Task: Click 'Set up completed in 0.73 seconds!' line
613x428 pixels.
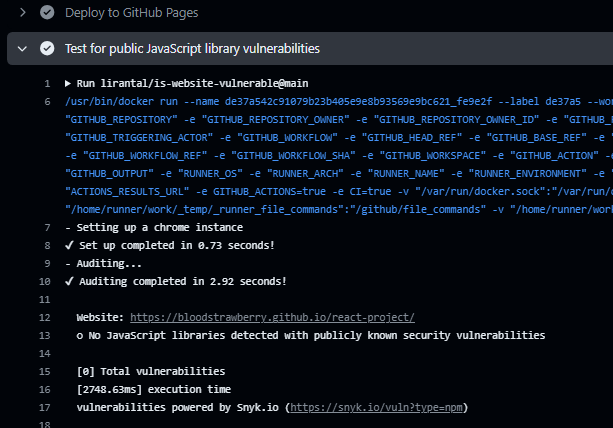Action: coord(170,245)
